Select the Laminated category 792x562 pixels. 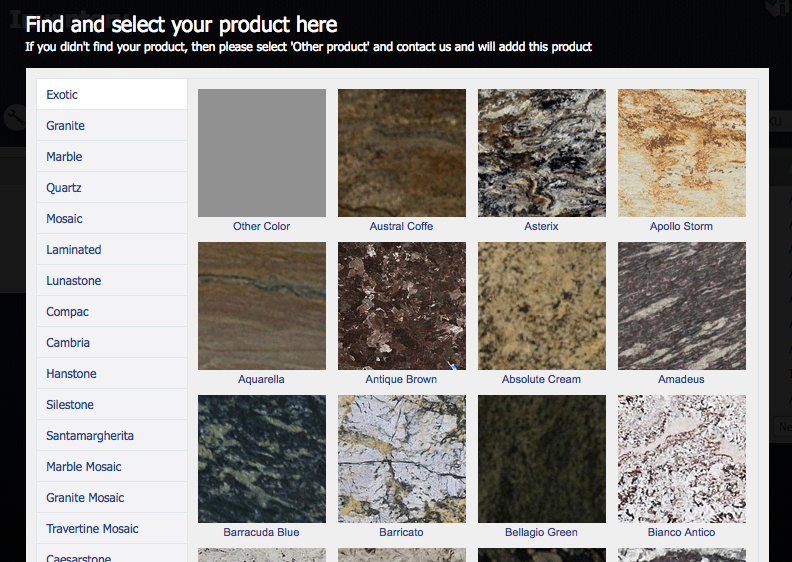112,249
